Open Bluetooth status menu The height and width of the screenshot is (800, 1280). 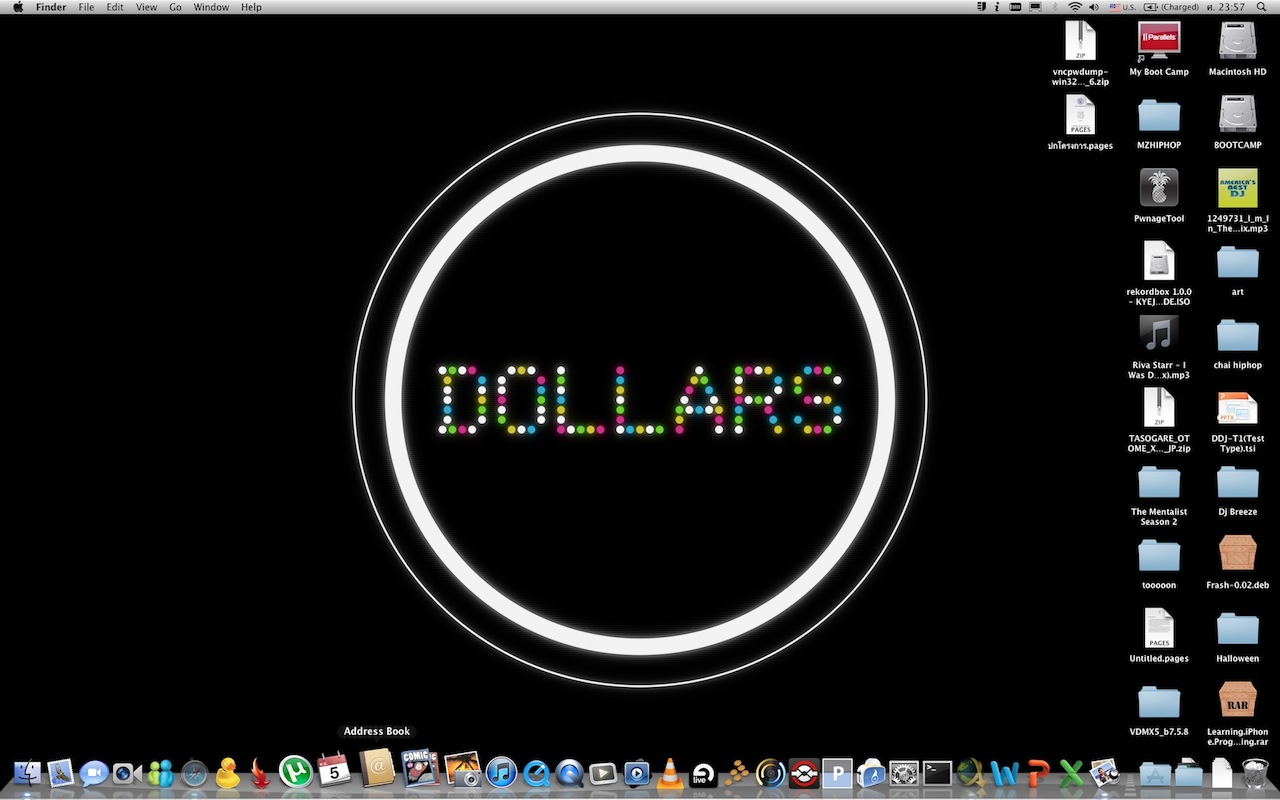[1055, 7]
